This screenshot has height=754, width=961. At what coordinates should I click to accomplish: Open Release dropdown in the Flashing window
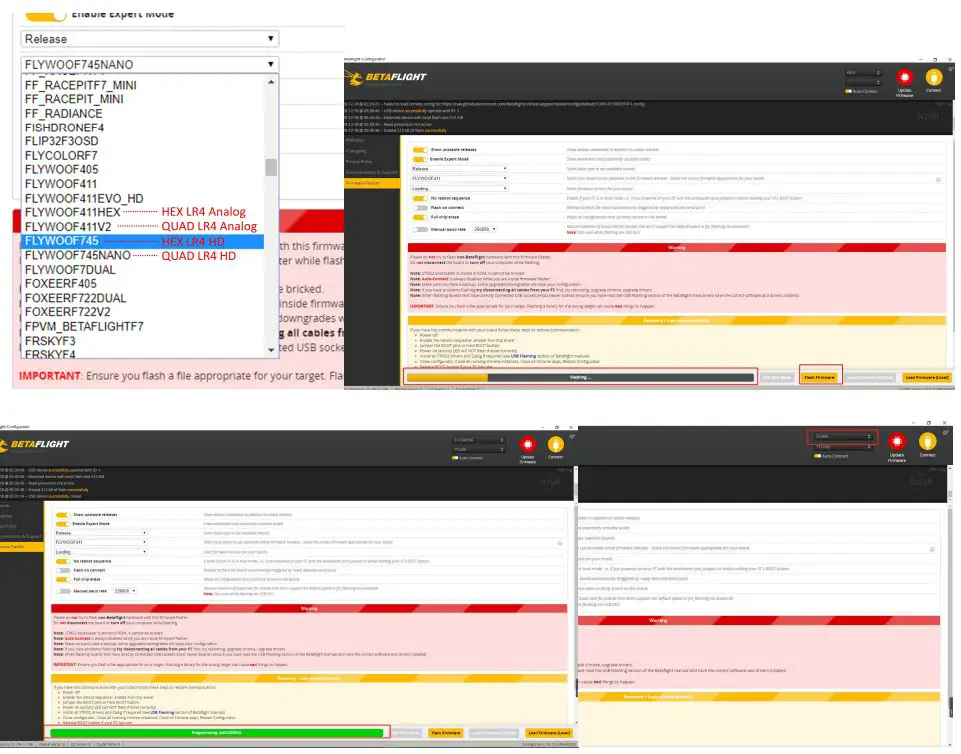tap(459, 169)
